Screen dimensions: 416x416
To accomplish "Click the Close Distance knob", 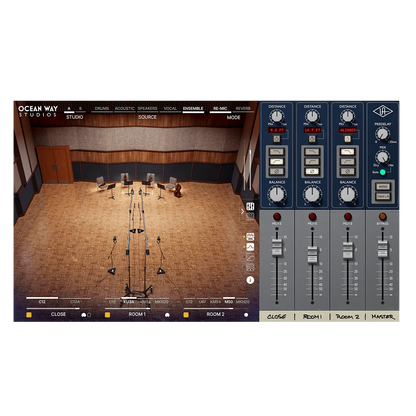I will pyautogui.click(x=277, y=116).
